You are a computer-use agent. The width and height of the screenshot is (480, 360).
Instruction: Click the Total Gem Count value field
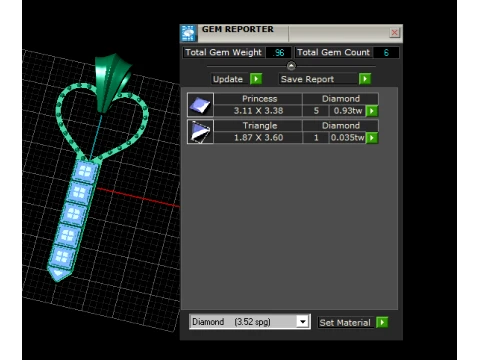click(386, 53)
